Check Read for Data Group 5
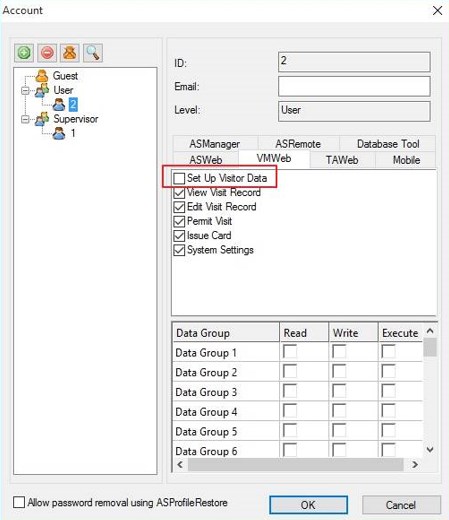Viewport: 449px width, 520px height. [x=289, y=431]
